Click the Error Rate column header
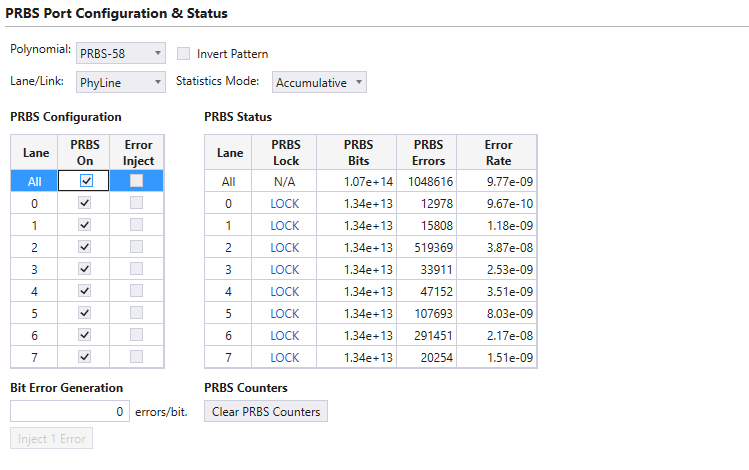Screen dimensions: 749x470 tap(498, 152)
